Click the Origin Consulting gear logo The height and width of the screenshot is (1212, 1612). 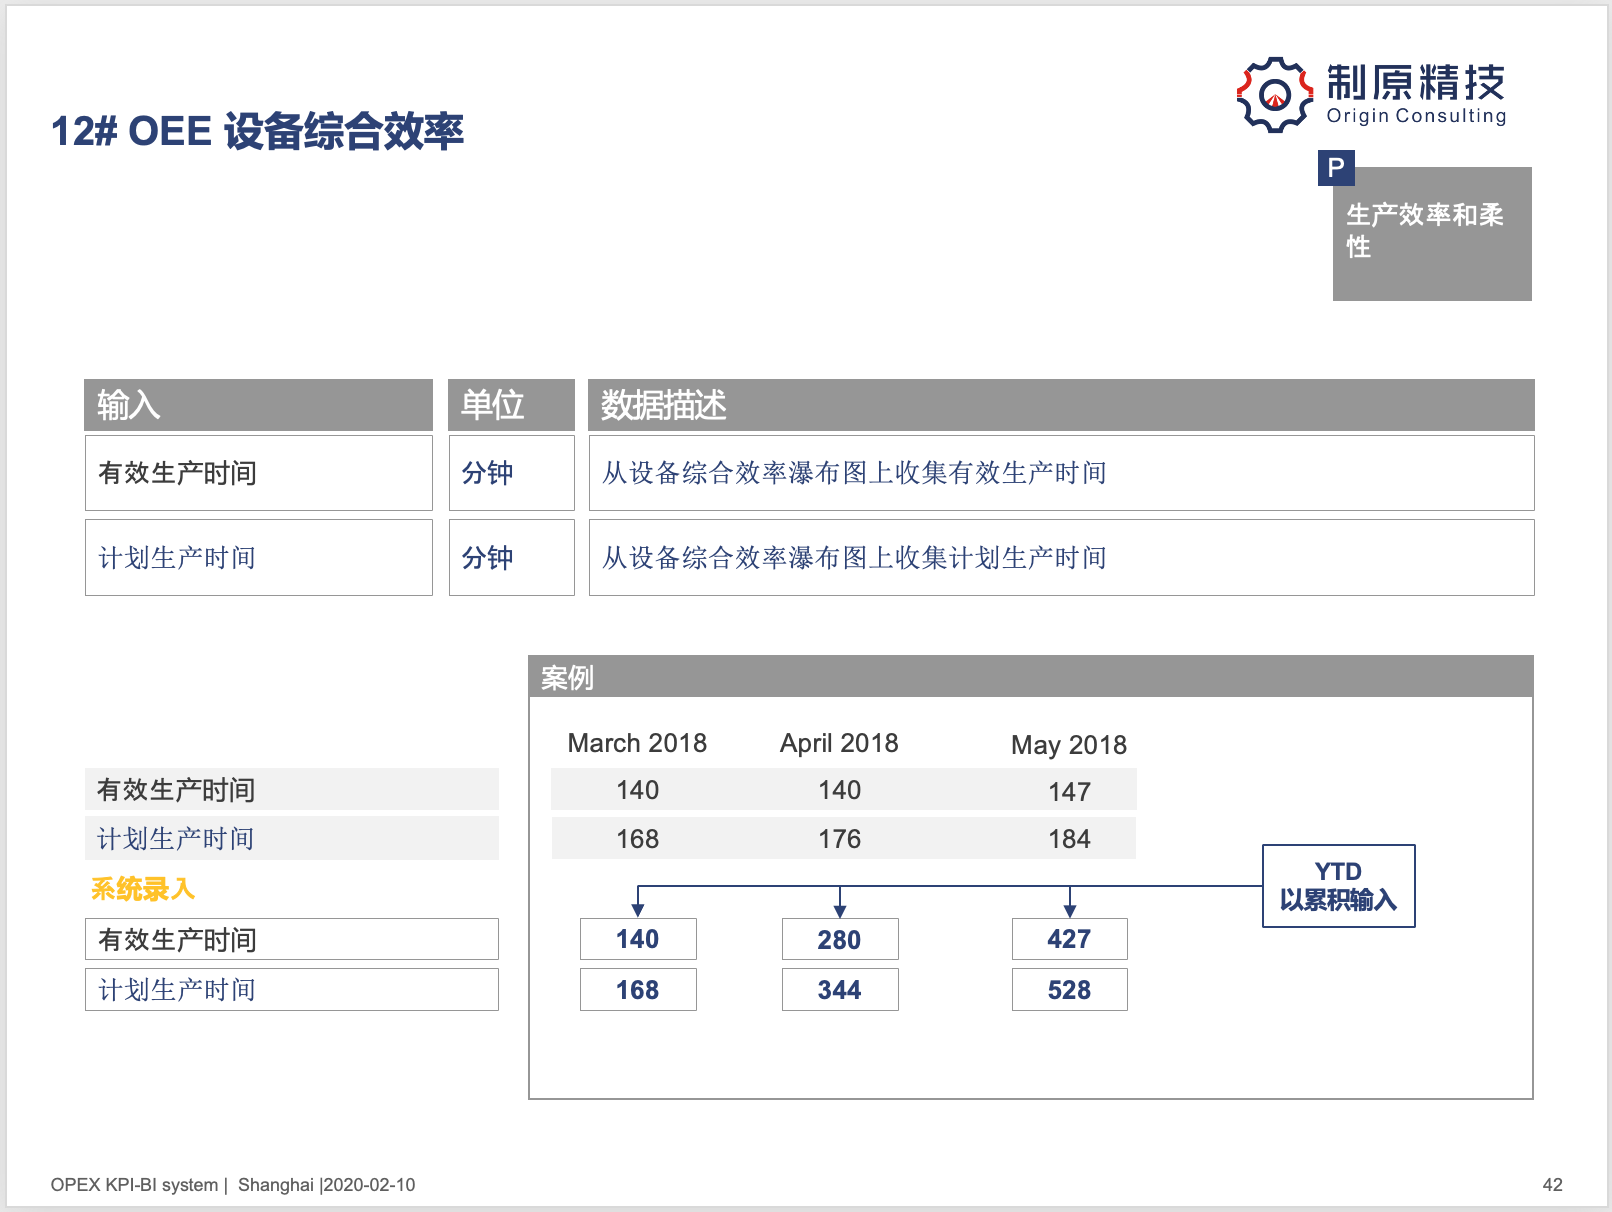pos(1274,95)
